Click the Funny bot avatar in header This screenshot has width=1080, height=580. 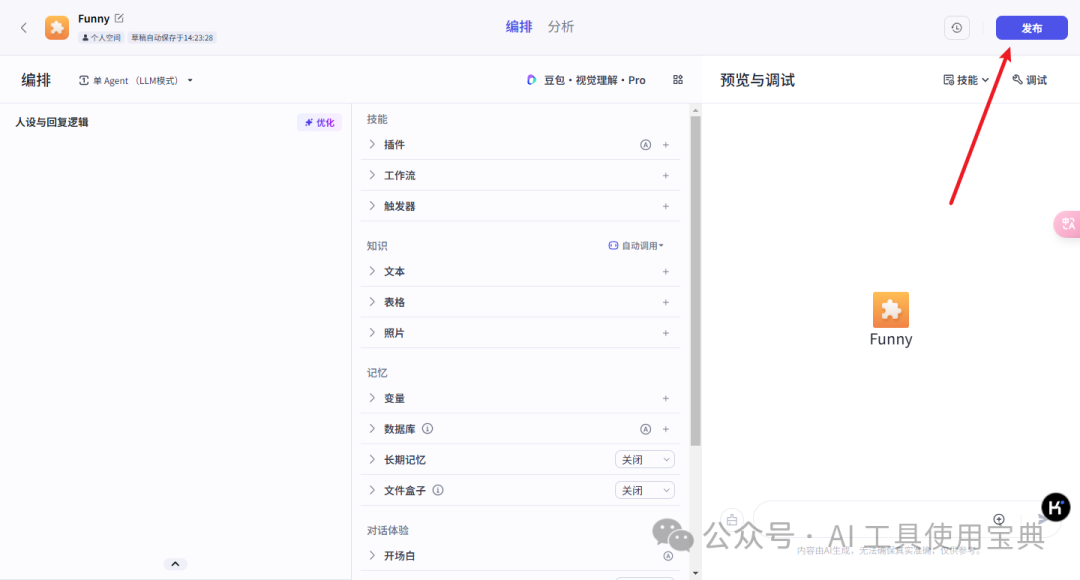point(57,28)
